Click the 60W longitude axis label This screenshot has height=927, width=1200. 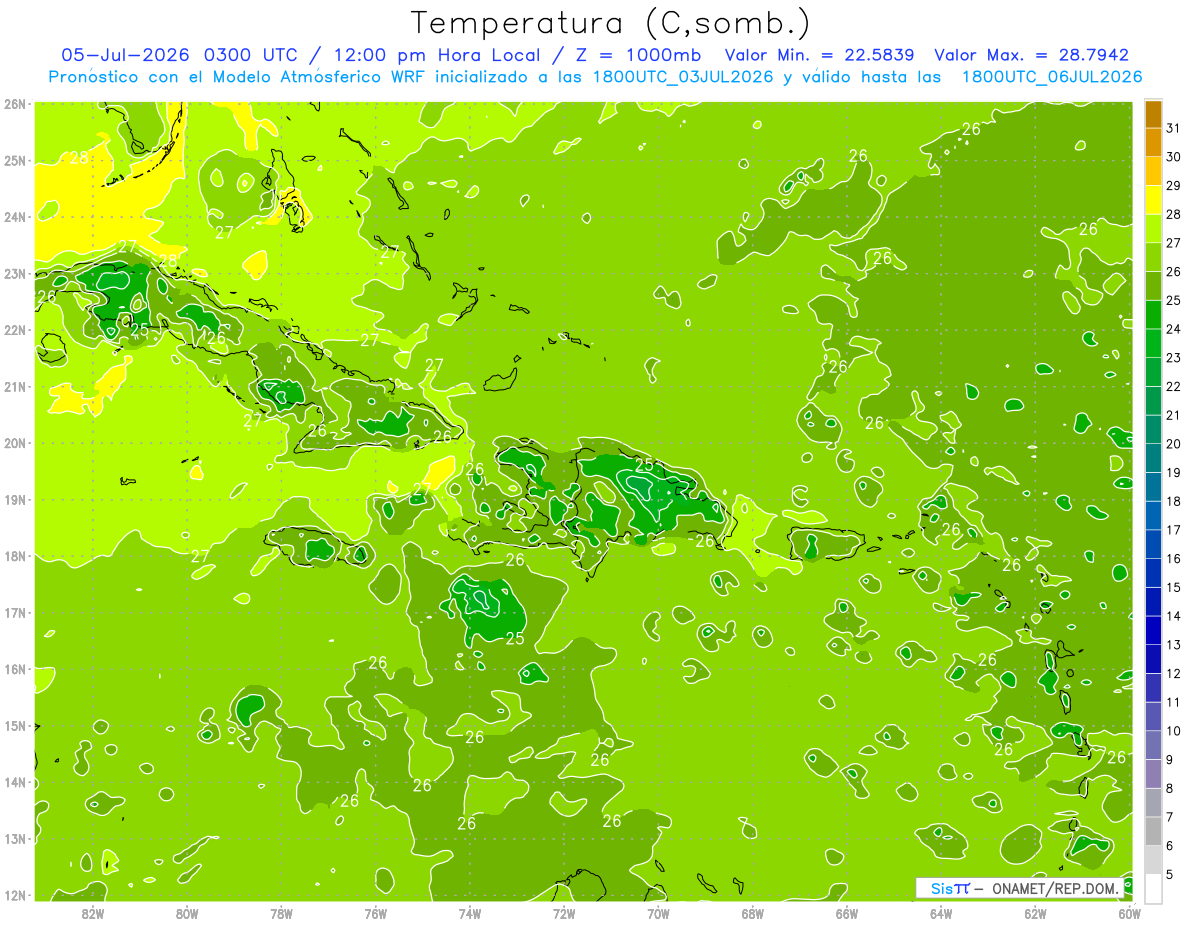point(1129,913)
